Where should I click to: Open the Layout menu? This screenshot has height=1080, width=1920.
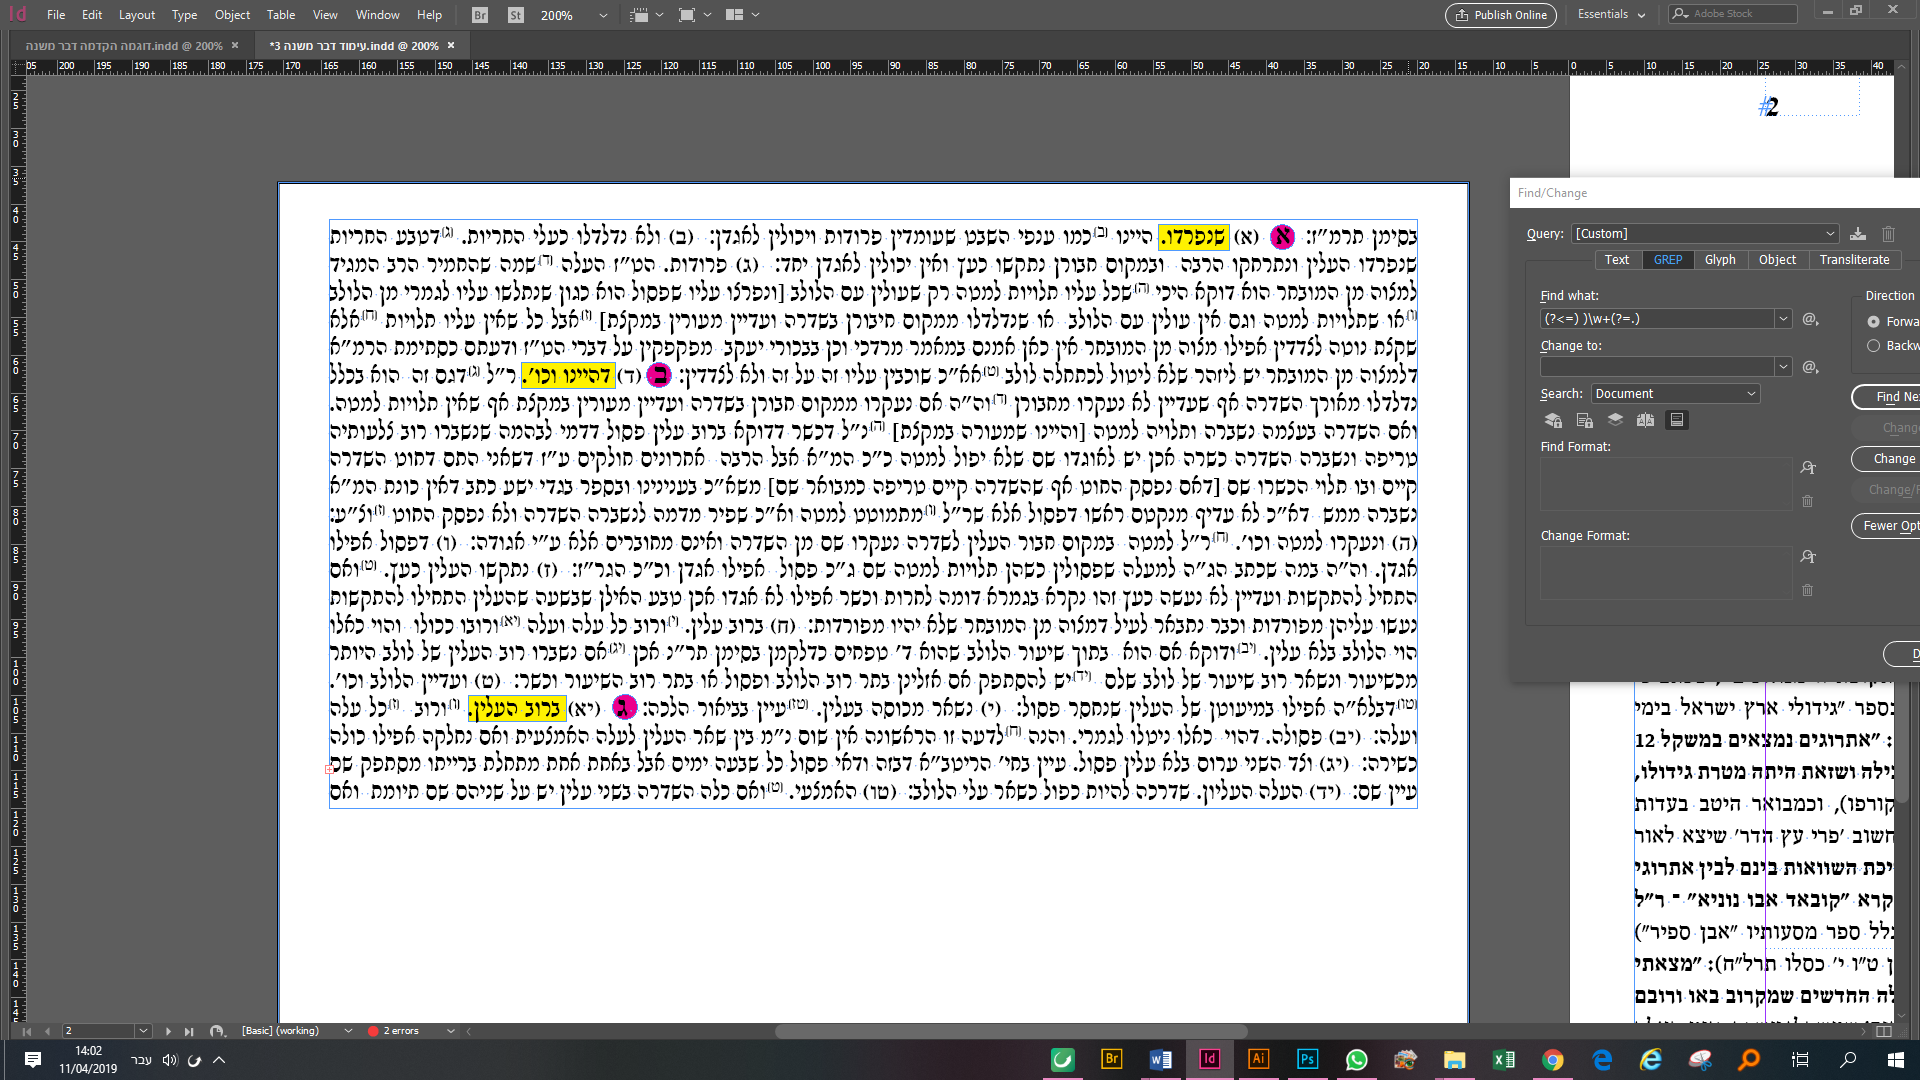(137, 15)
